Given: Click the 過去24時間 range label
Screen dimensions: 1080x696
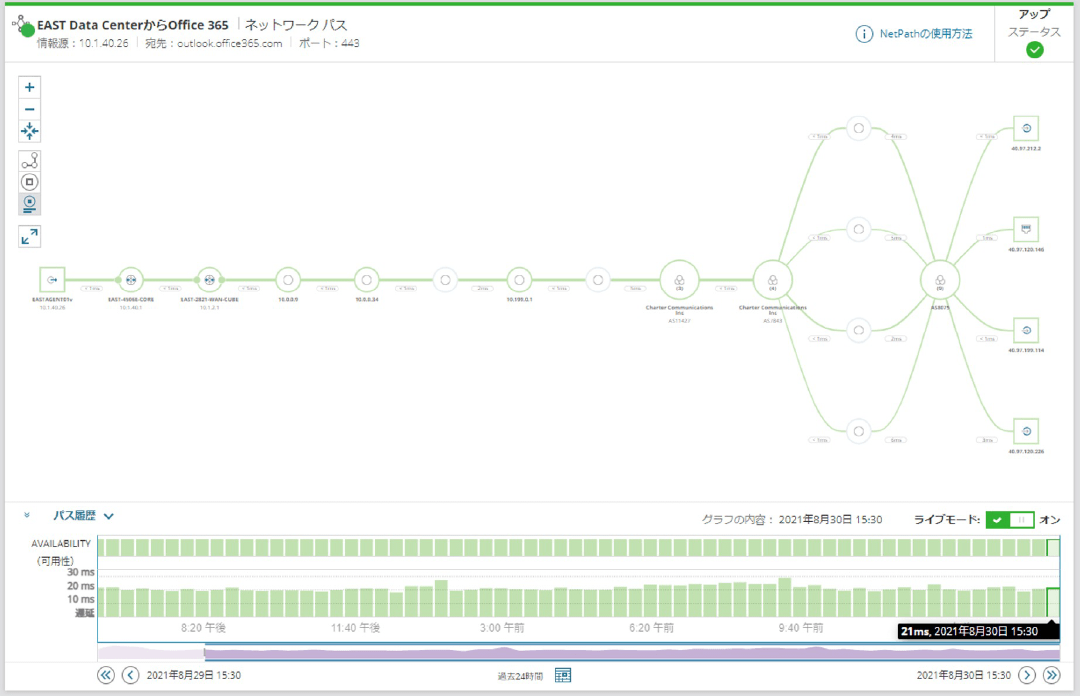Looking at the screenshot, I should pyautogui.click(x=520, y=676).
